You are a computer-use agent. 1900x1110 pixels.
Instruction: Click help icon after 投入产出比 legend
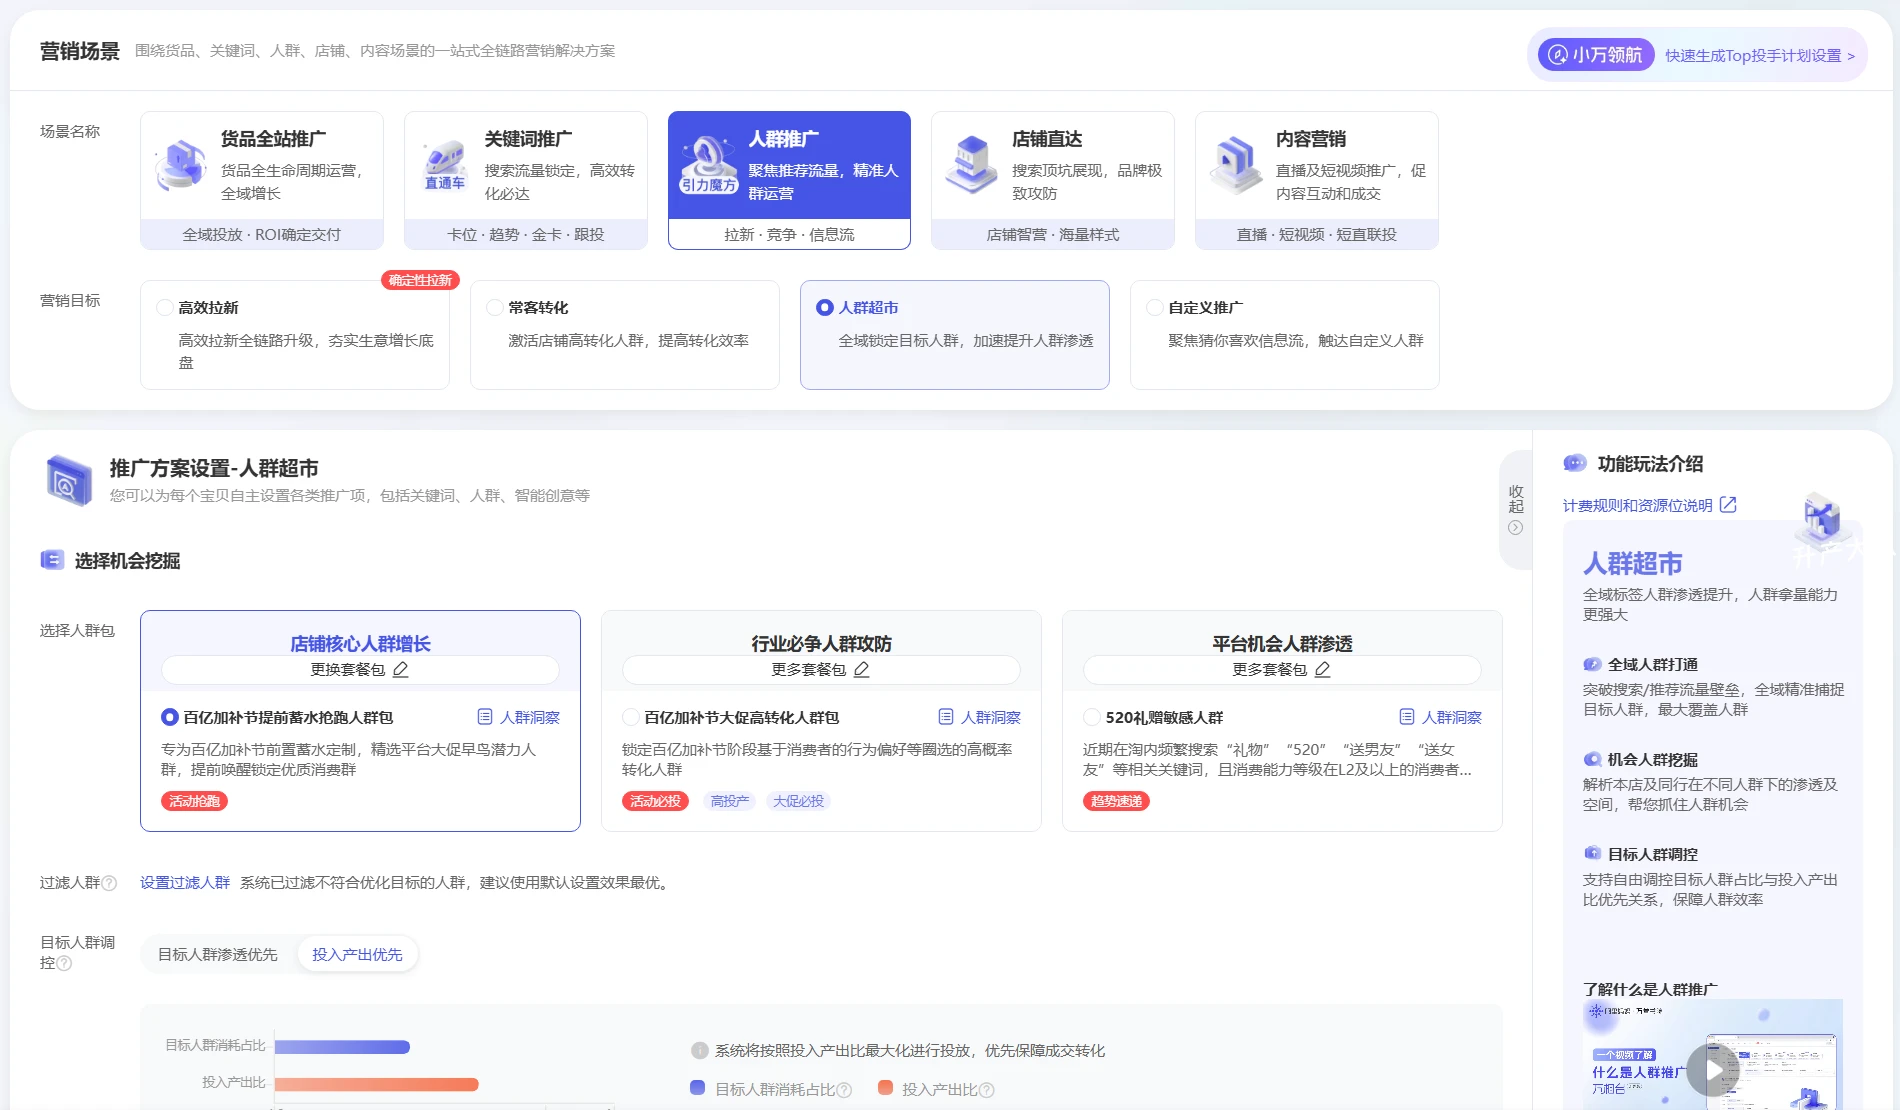click(x=987, y=1090)
